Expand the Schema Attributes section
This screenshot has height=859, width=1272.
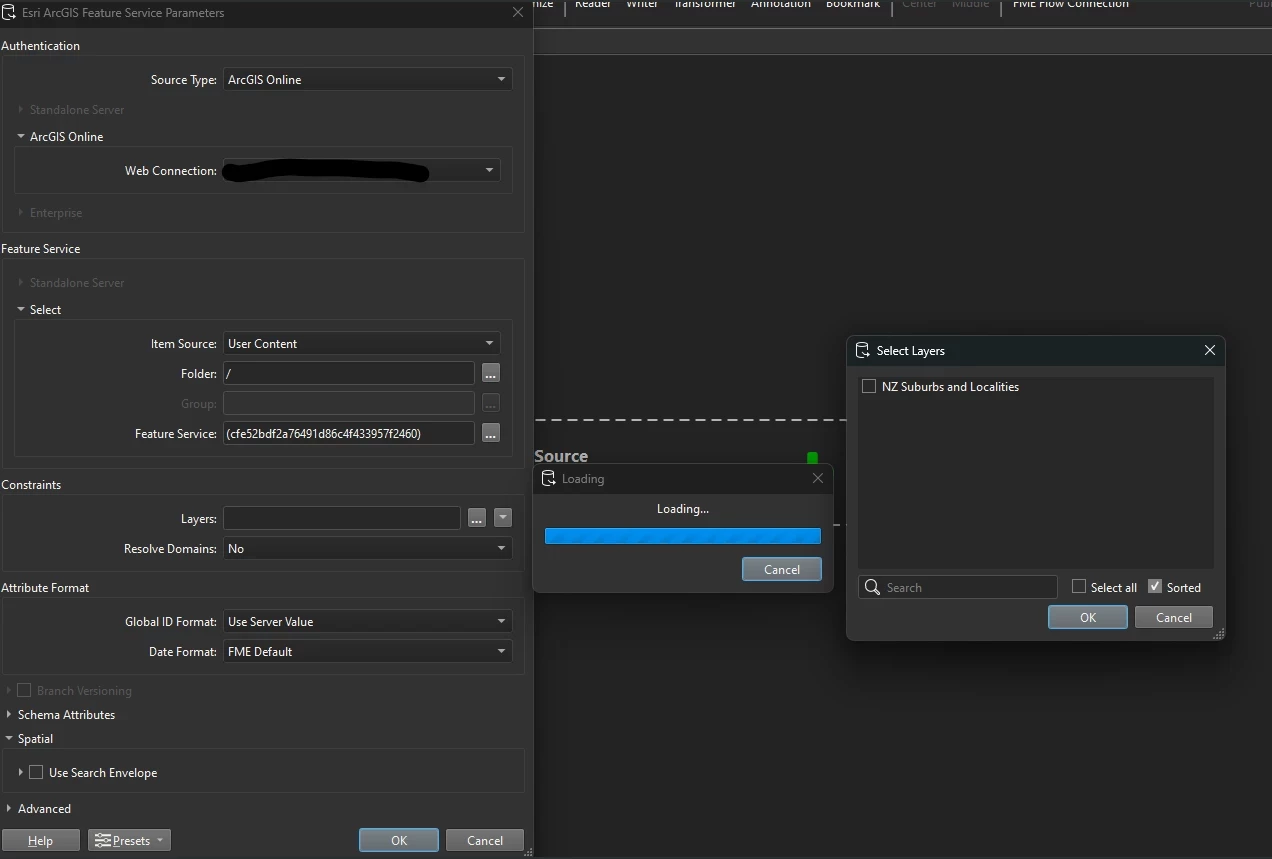(x=9, y=714)
